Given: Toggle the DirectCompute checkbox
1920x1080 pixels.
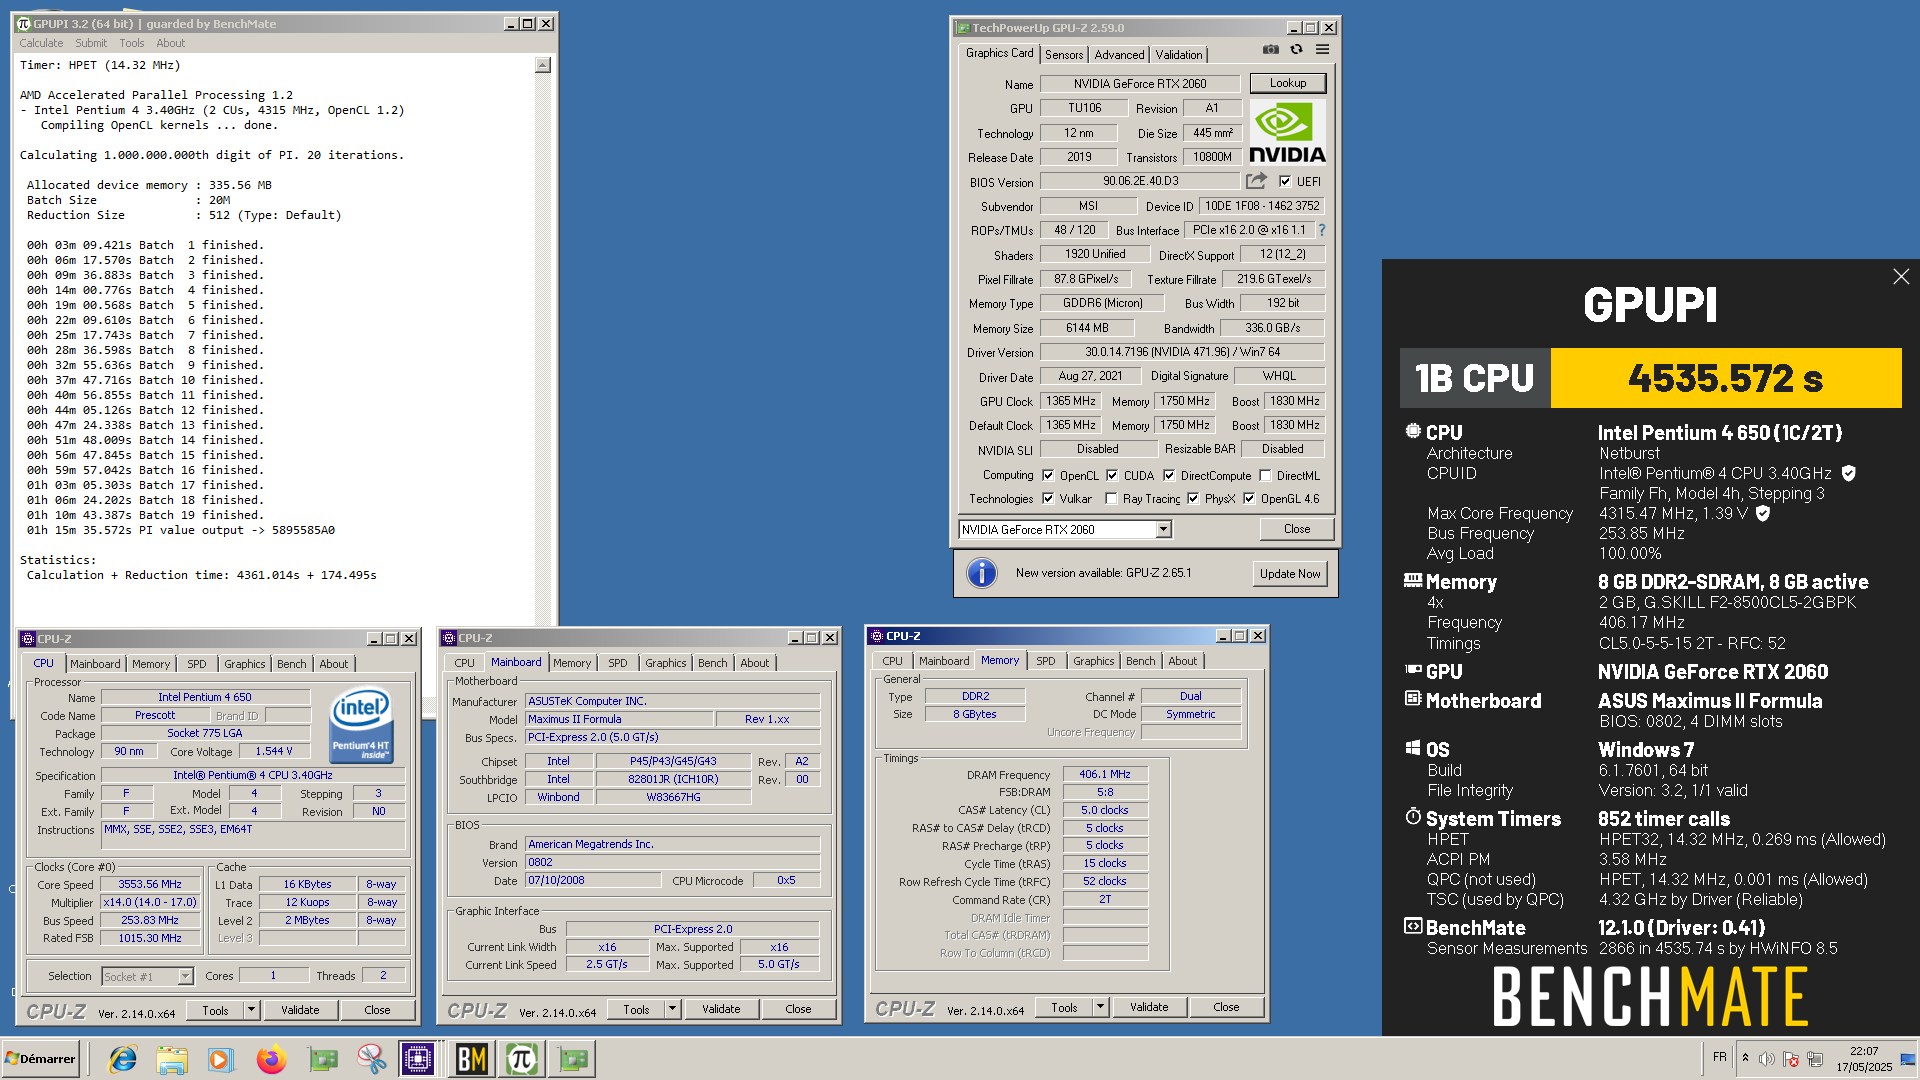Looking at the screenshot, I should [1169, 475].
